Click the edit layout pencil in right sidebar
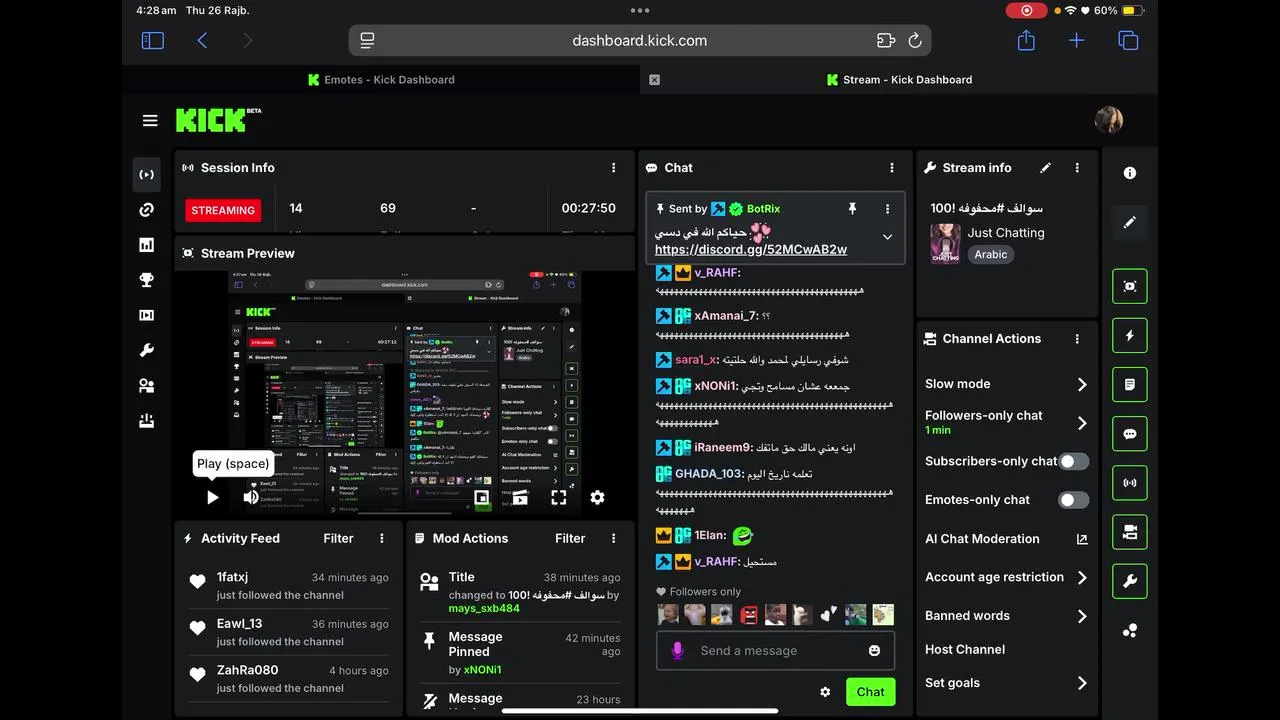The height and width of the screenshot is (720, 1280). 1130,222
